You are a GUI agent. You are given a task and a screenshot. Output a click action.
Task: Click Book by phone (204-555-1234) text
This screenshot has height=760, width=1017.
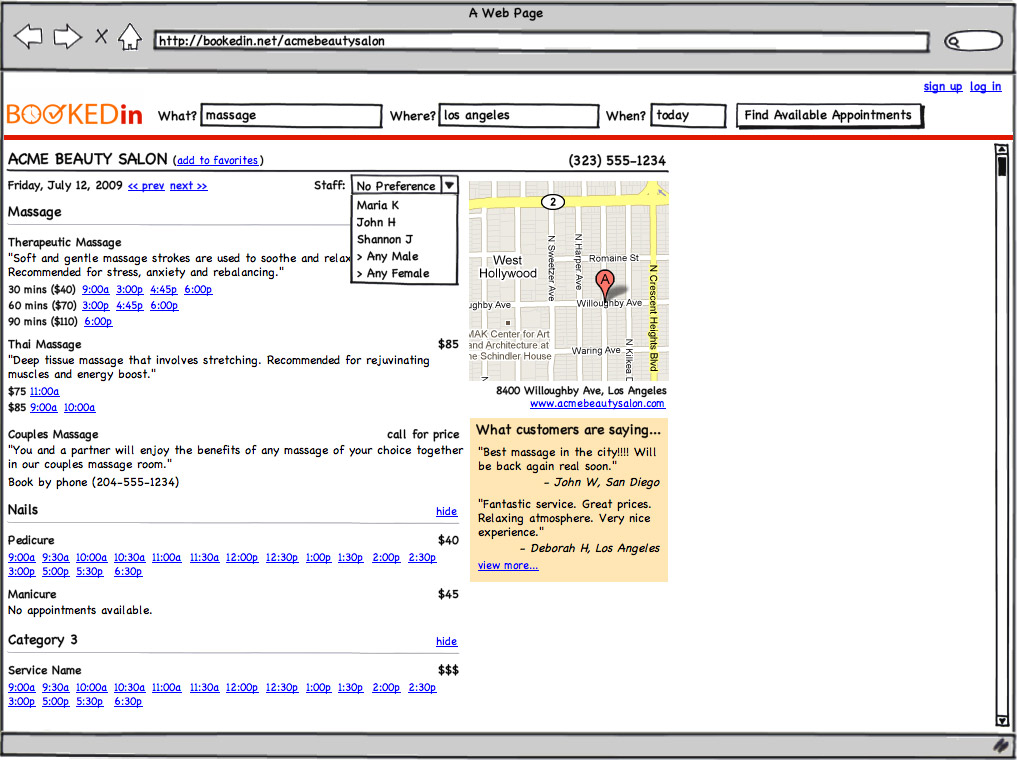click(x=93, y=482)
